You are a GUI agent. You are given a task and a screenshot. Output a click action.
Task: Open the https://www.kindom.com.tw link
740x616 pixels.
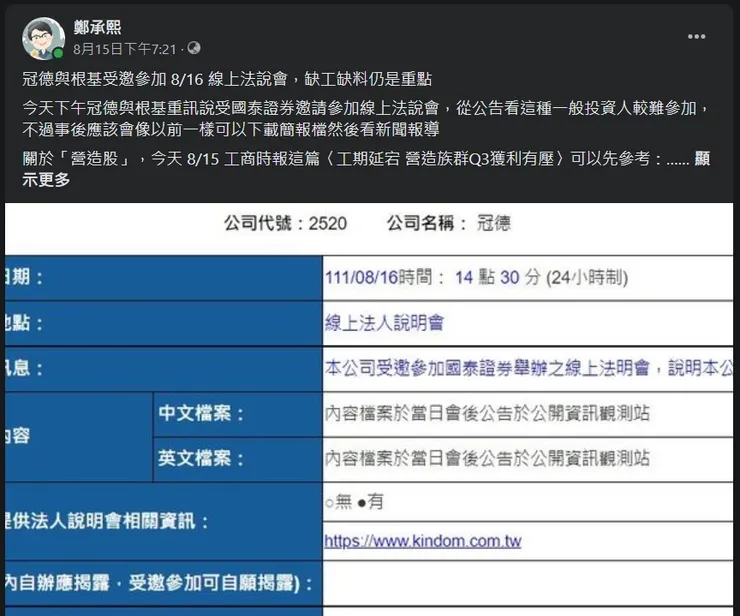(x=422, y=541)
